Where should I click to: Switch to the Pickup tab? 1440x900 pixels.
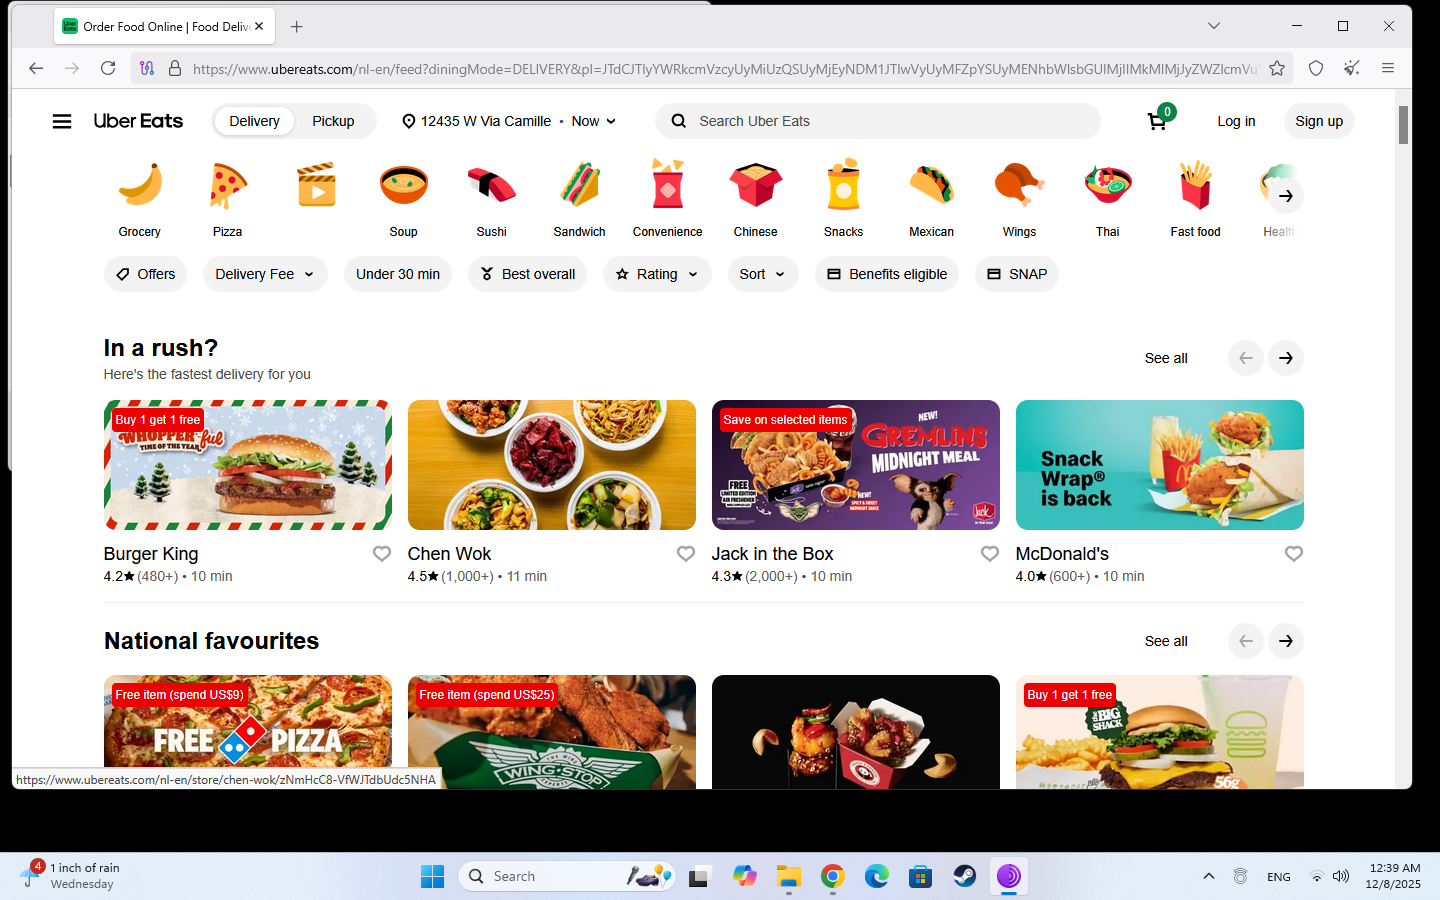click(x=333, y=121)
